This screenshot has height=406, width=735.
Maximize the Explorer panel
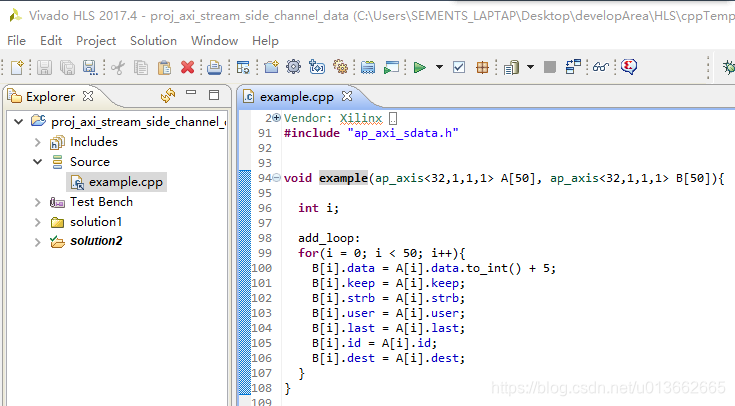[x=214, y=95]
